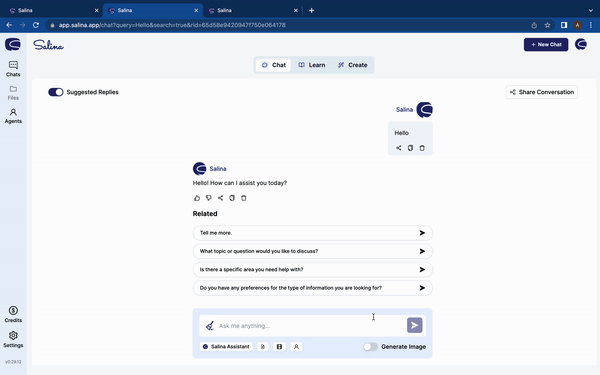Switch to the Create tab
The width and height of the screenshot is (600, 375).
coord(352,65)
